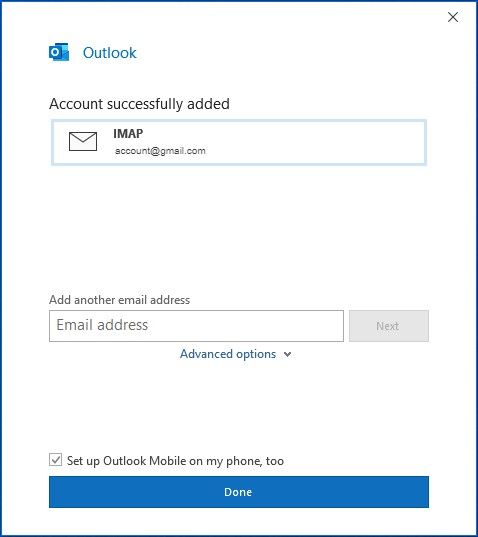Click the account@gmail.com address text
478x537 pixels.
pyautogui.click(x=160, y=151)
